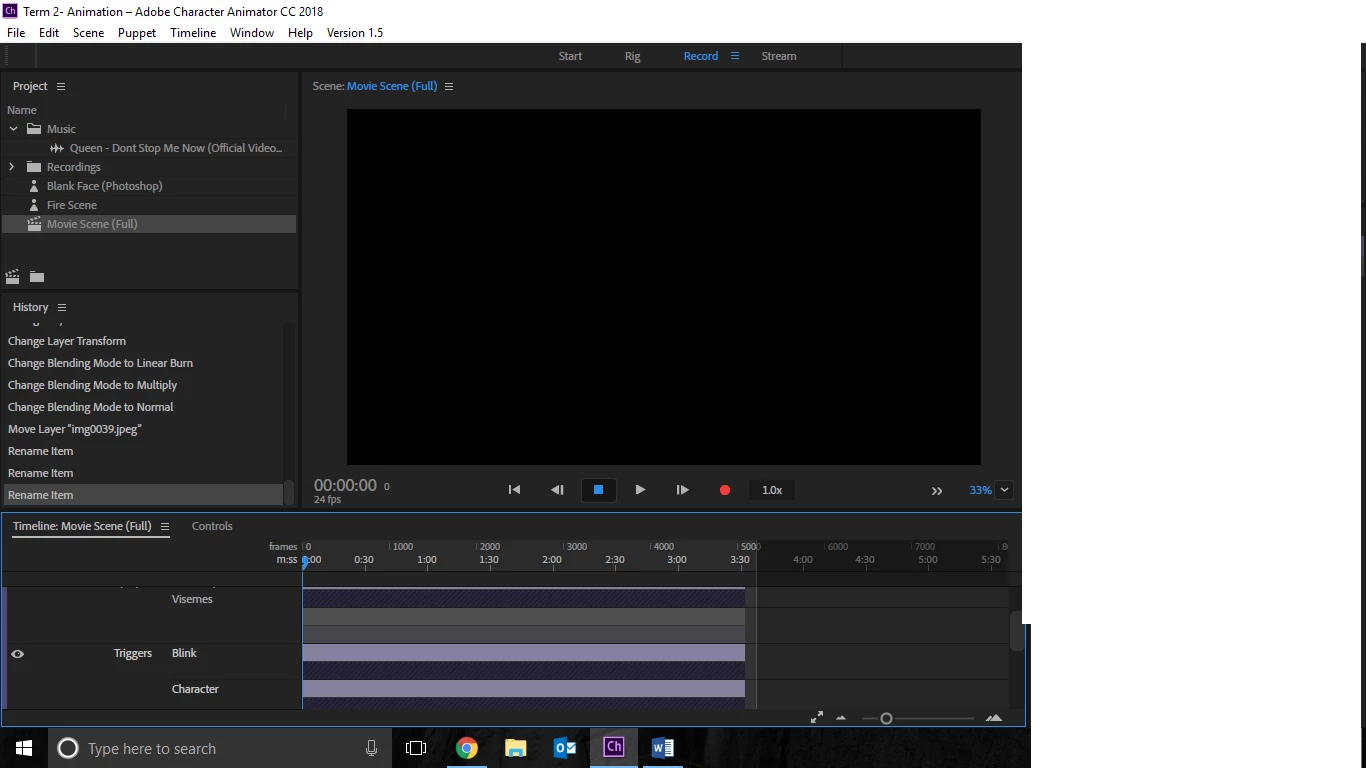Open File Explorer from the taskbar
1366x768 pixels.
click(515, 748)
